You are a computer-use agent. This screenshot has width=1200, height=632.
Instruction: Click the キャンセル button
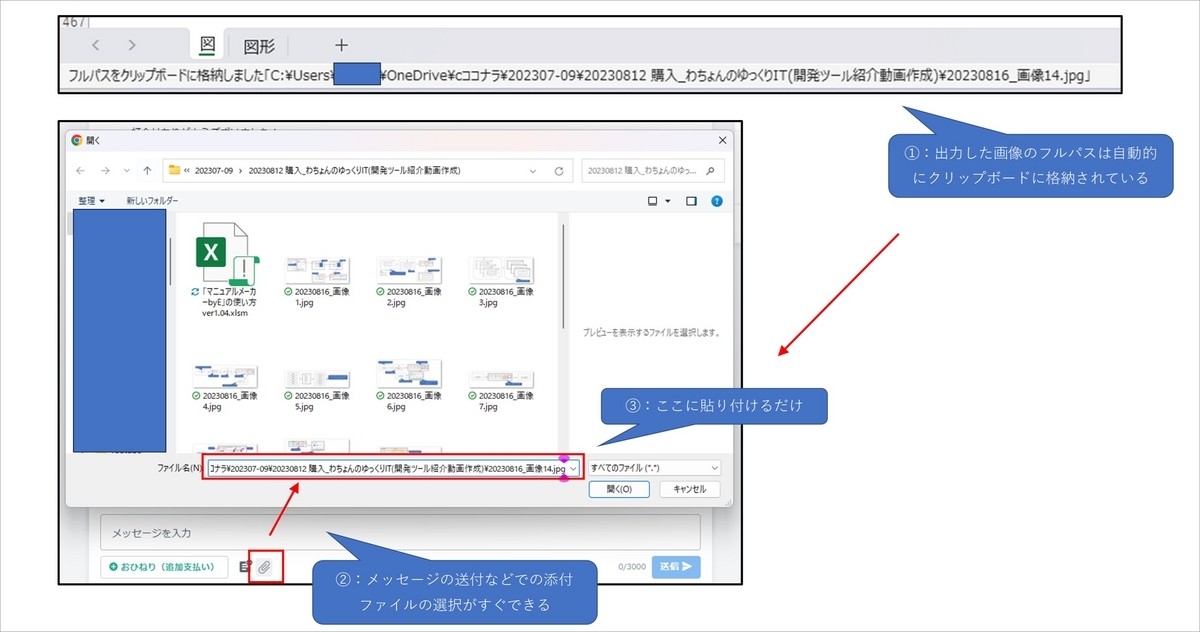(x=688, y=489)
